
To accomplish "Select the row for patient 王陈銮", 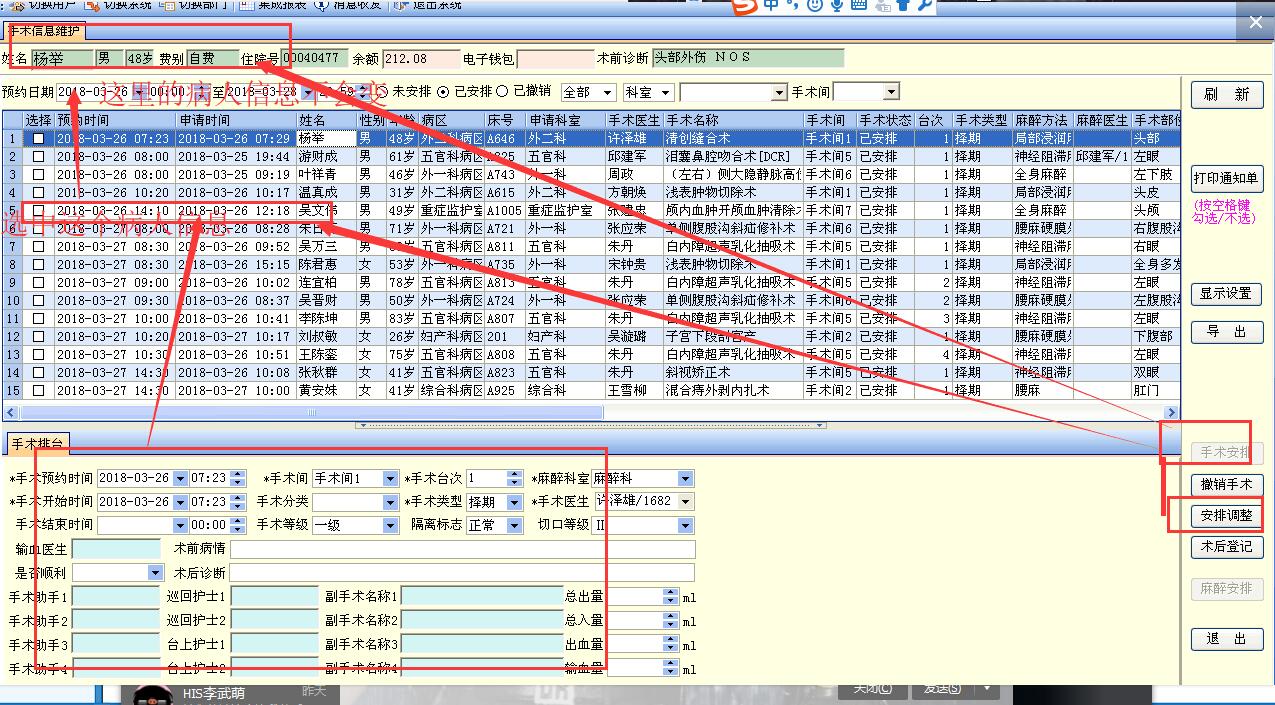I will pos(590,354).
